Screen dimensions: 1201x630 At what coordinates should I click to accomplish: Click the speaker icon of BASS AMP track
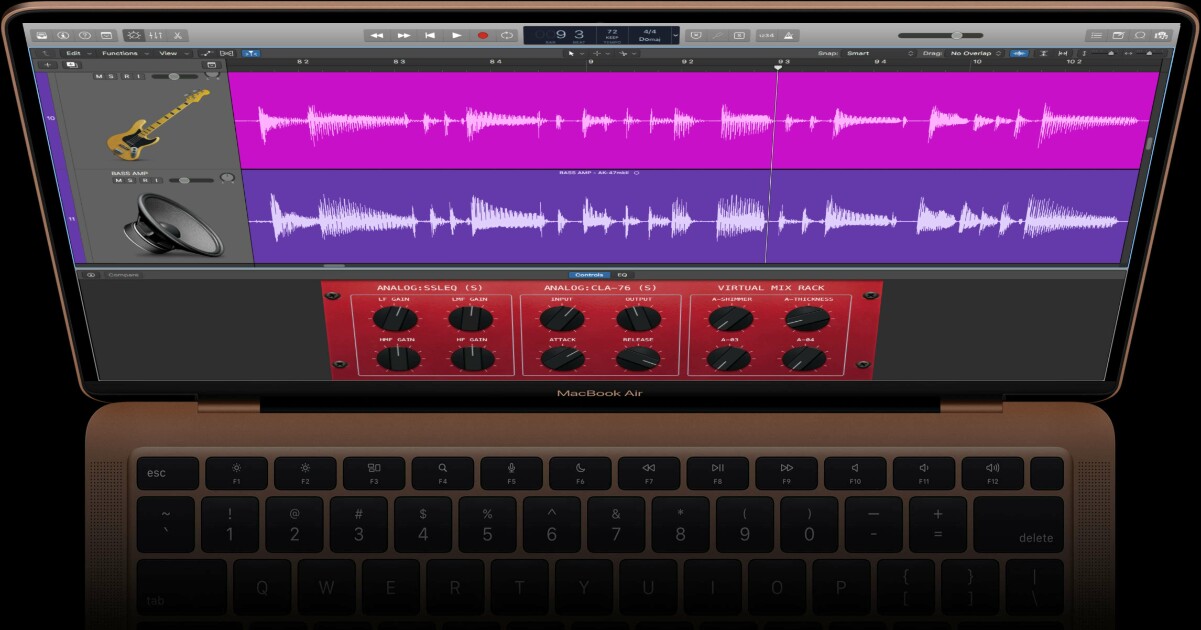(x=172, y=225)
